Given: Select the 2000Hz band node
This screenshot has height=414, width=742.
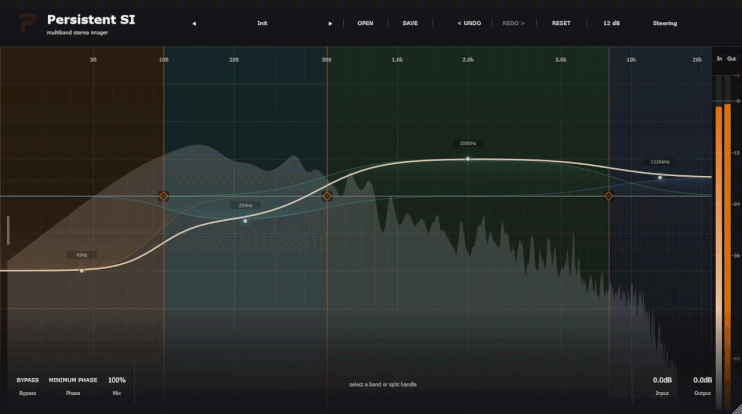Looking at the screenshot, I should tap(468, 159).
